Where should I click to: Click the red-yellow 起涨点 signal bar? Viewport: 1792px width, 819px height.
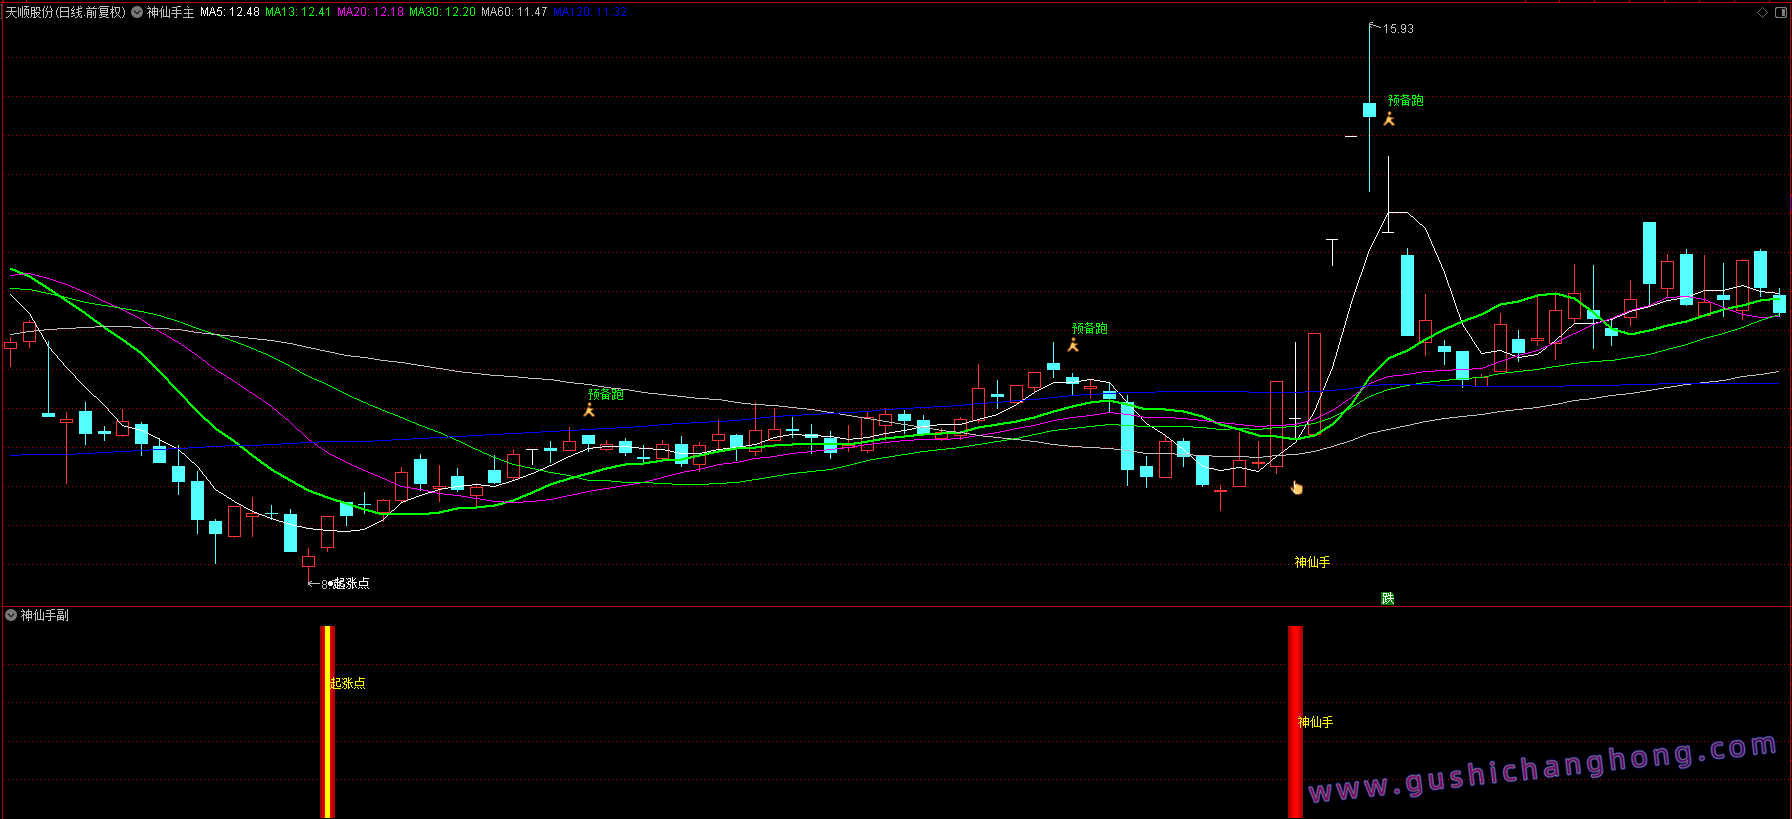coord(327,720)
